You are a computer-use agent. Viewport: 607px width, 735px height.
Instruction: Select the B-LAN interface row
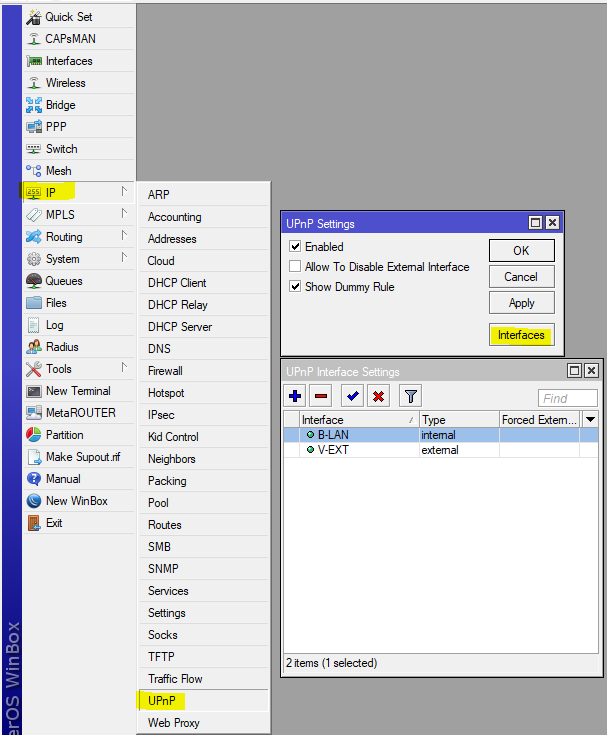click(441, 435)
